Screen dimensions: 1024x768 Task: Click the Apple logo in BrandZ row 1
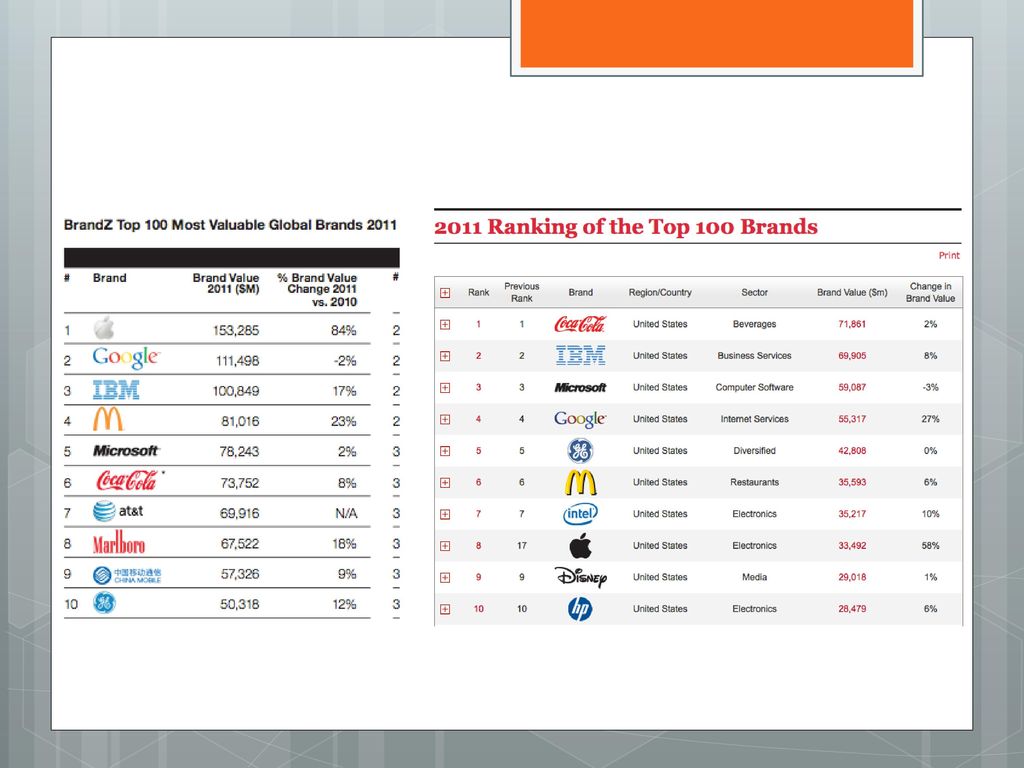104,328
